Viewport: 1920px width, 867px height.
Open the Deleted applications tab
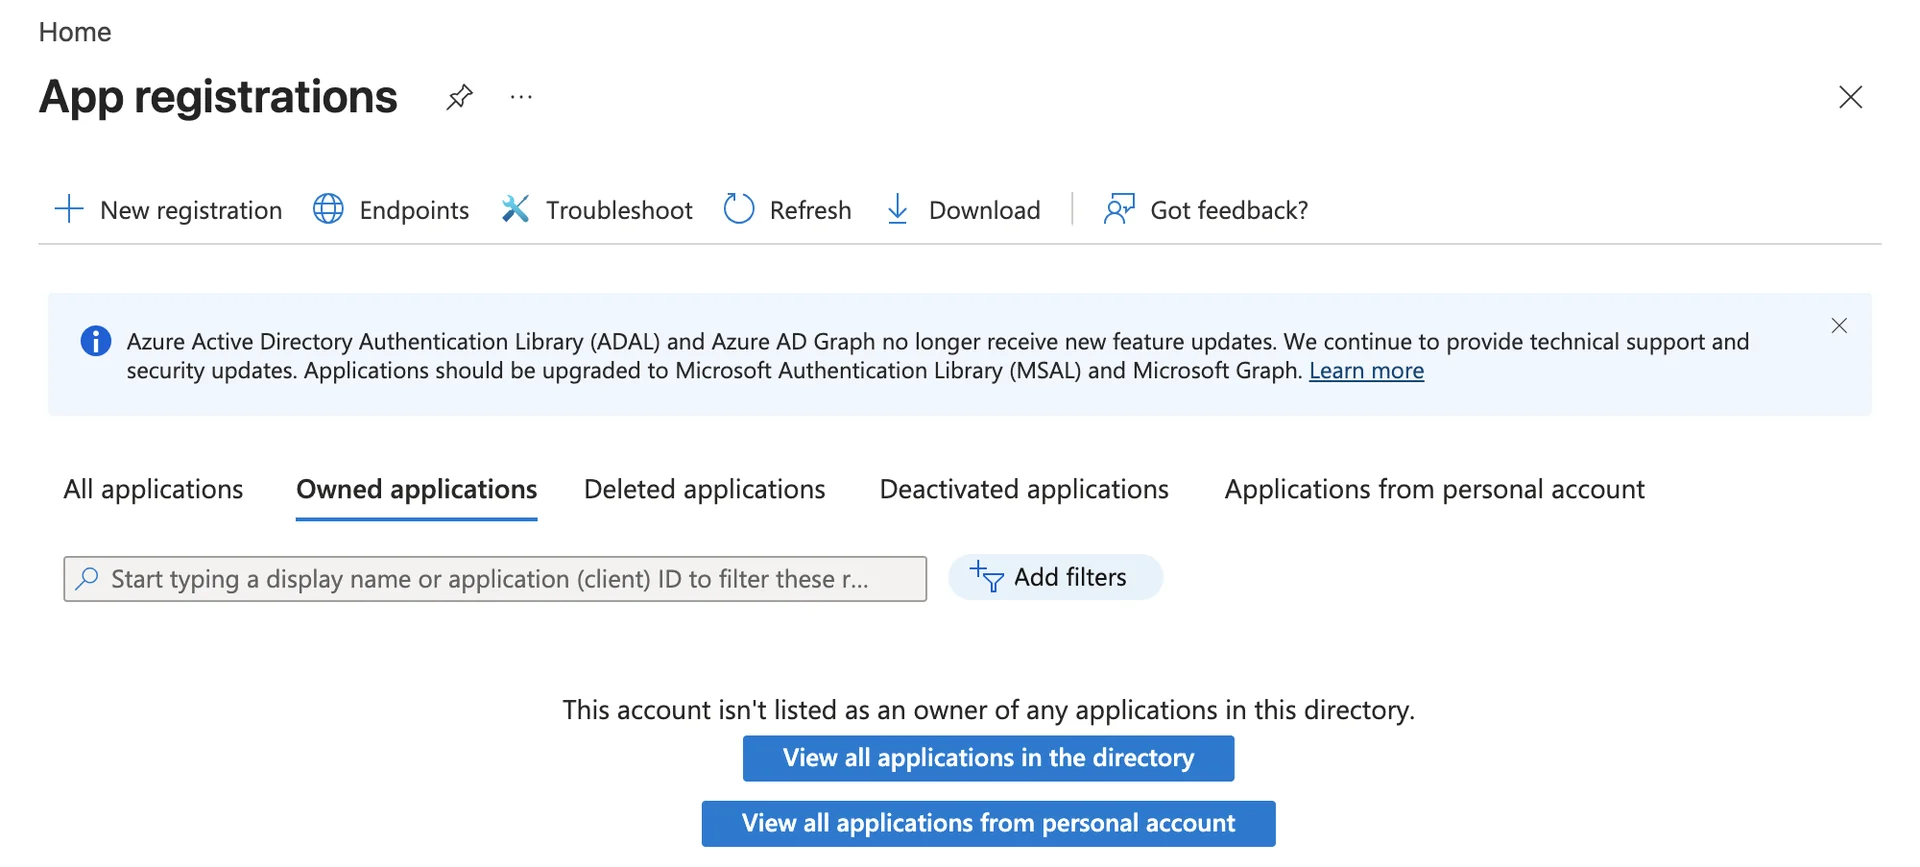click(705, 489)
